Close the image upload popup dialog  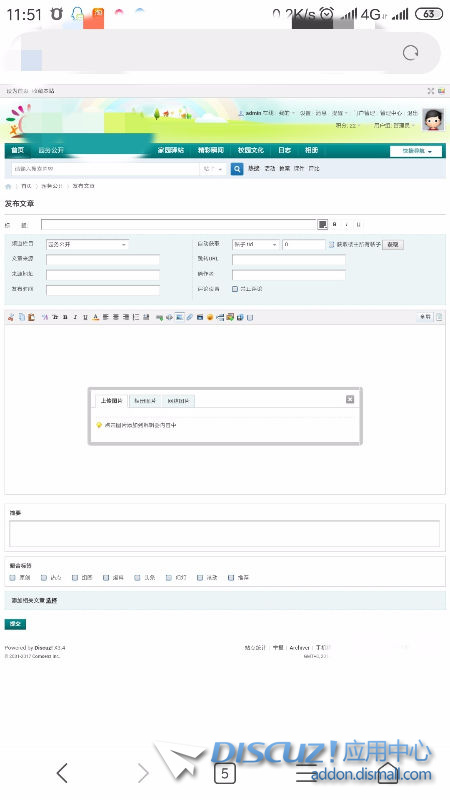click(350, 399)
